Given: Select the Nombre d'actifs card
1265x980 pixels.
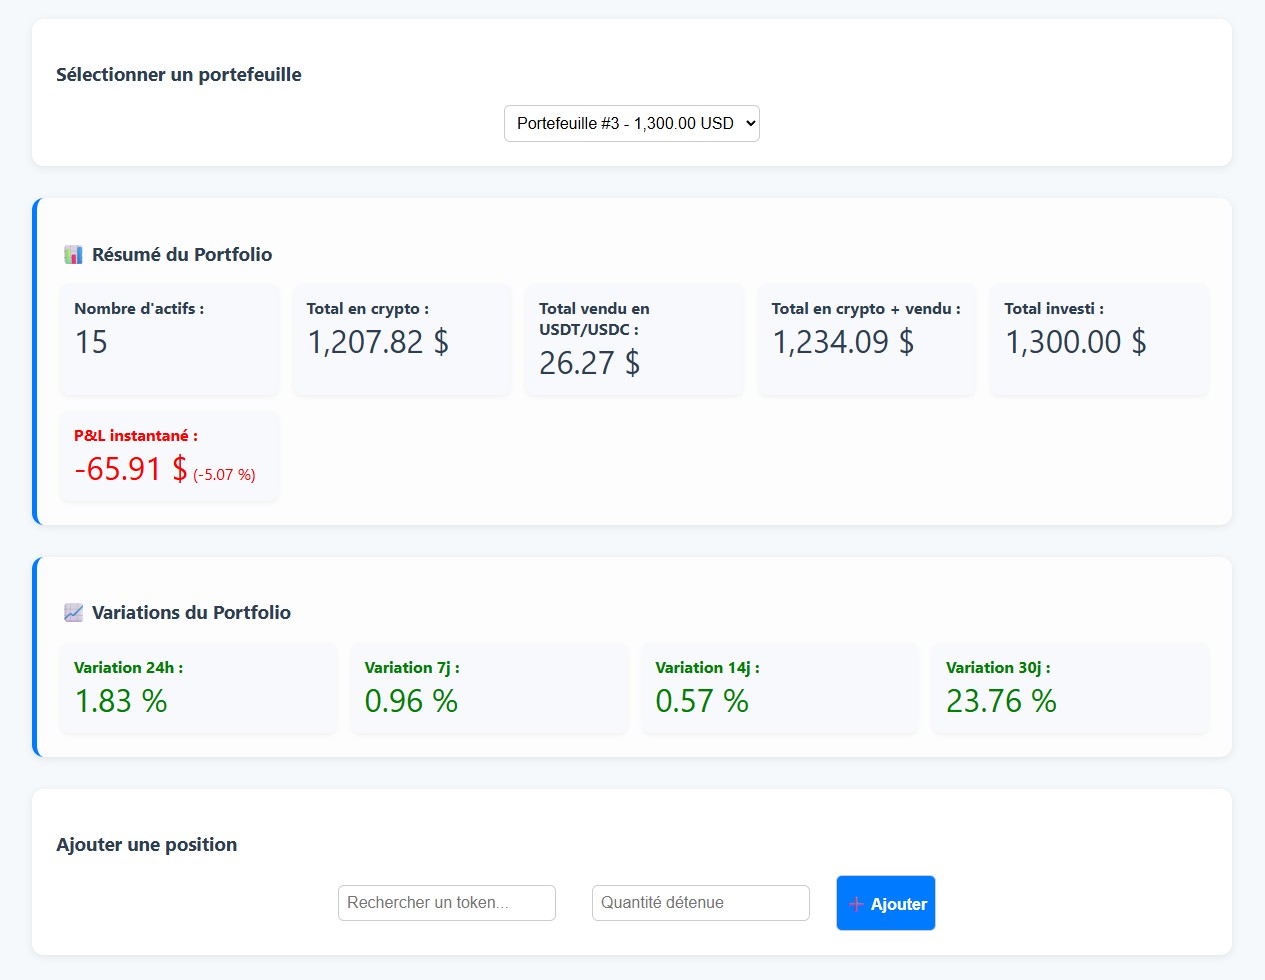Looking at the screenshot, I should 169,340.
